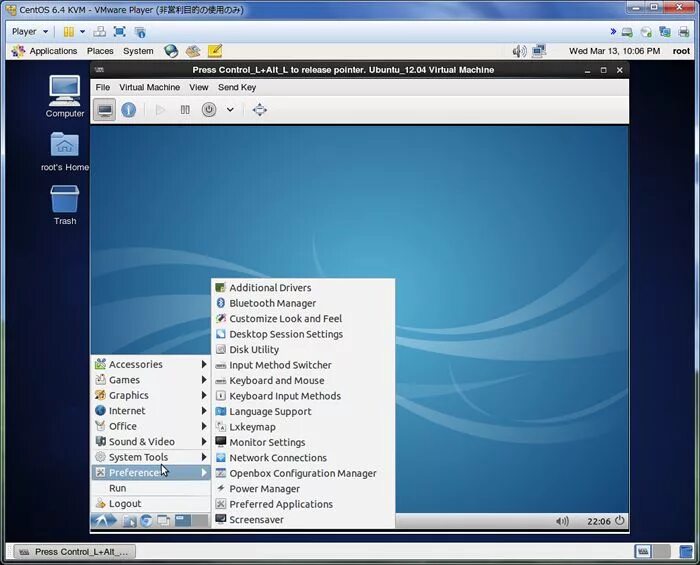Expand Sound & Video submenu
Viewport: 700px width, 565px height.
[151, 442]
